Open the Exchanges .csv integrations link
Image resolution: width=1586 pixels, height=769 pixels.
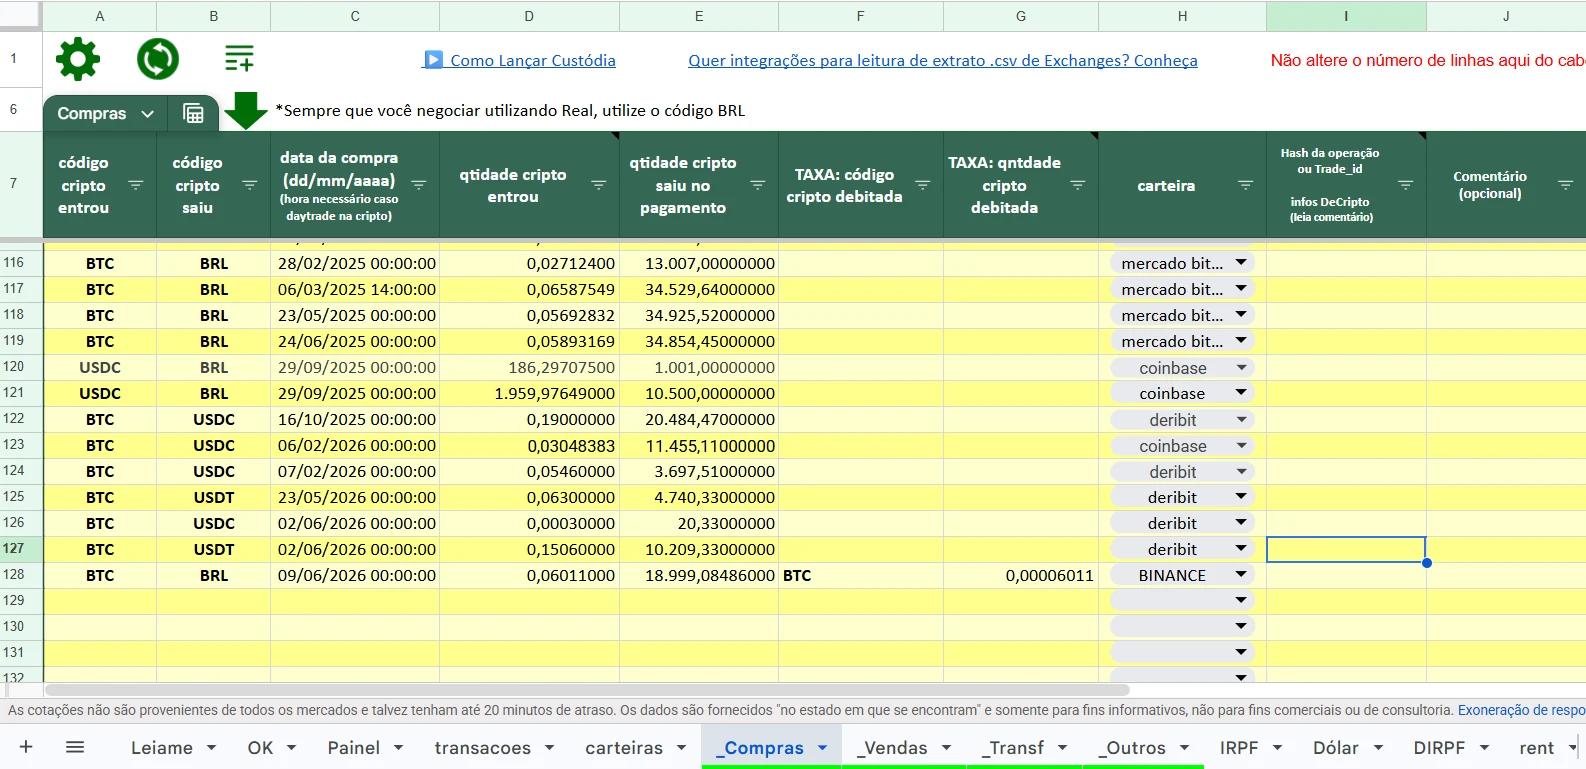coord(943,60)
